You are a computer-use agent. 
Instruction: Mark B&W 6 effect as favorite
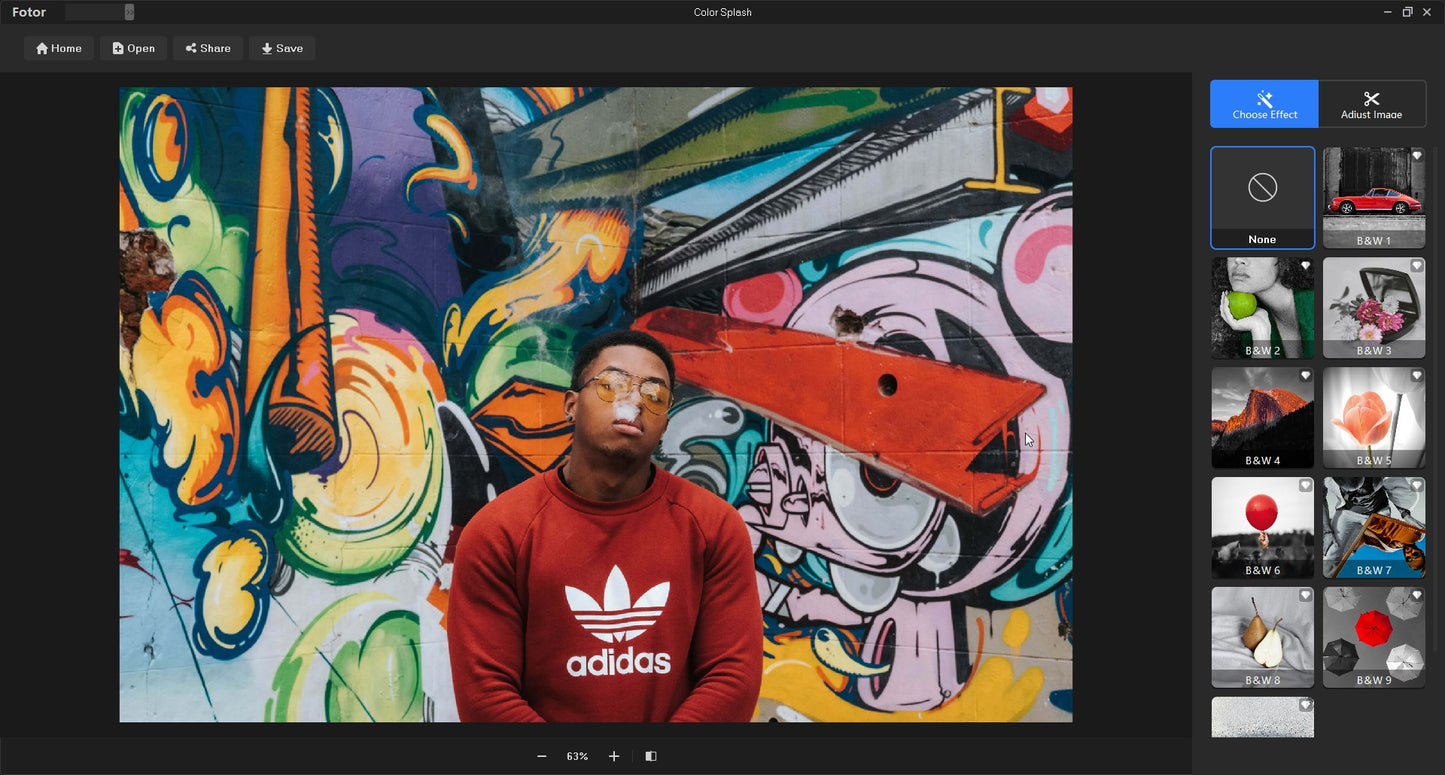coord(1305,486)
